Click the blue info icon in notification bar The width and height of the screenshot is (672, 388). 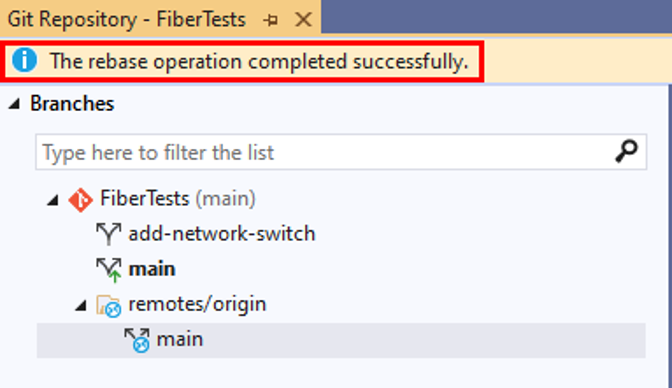pos(24,60)
